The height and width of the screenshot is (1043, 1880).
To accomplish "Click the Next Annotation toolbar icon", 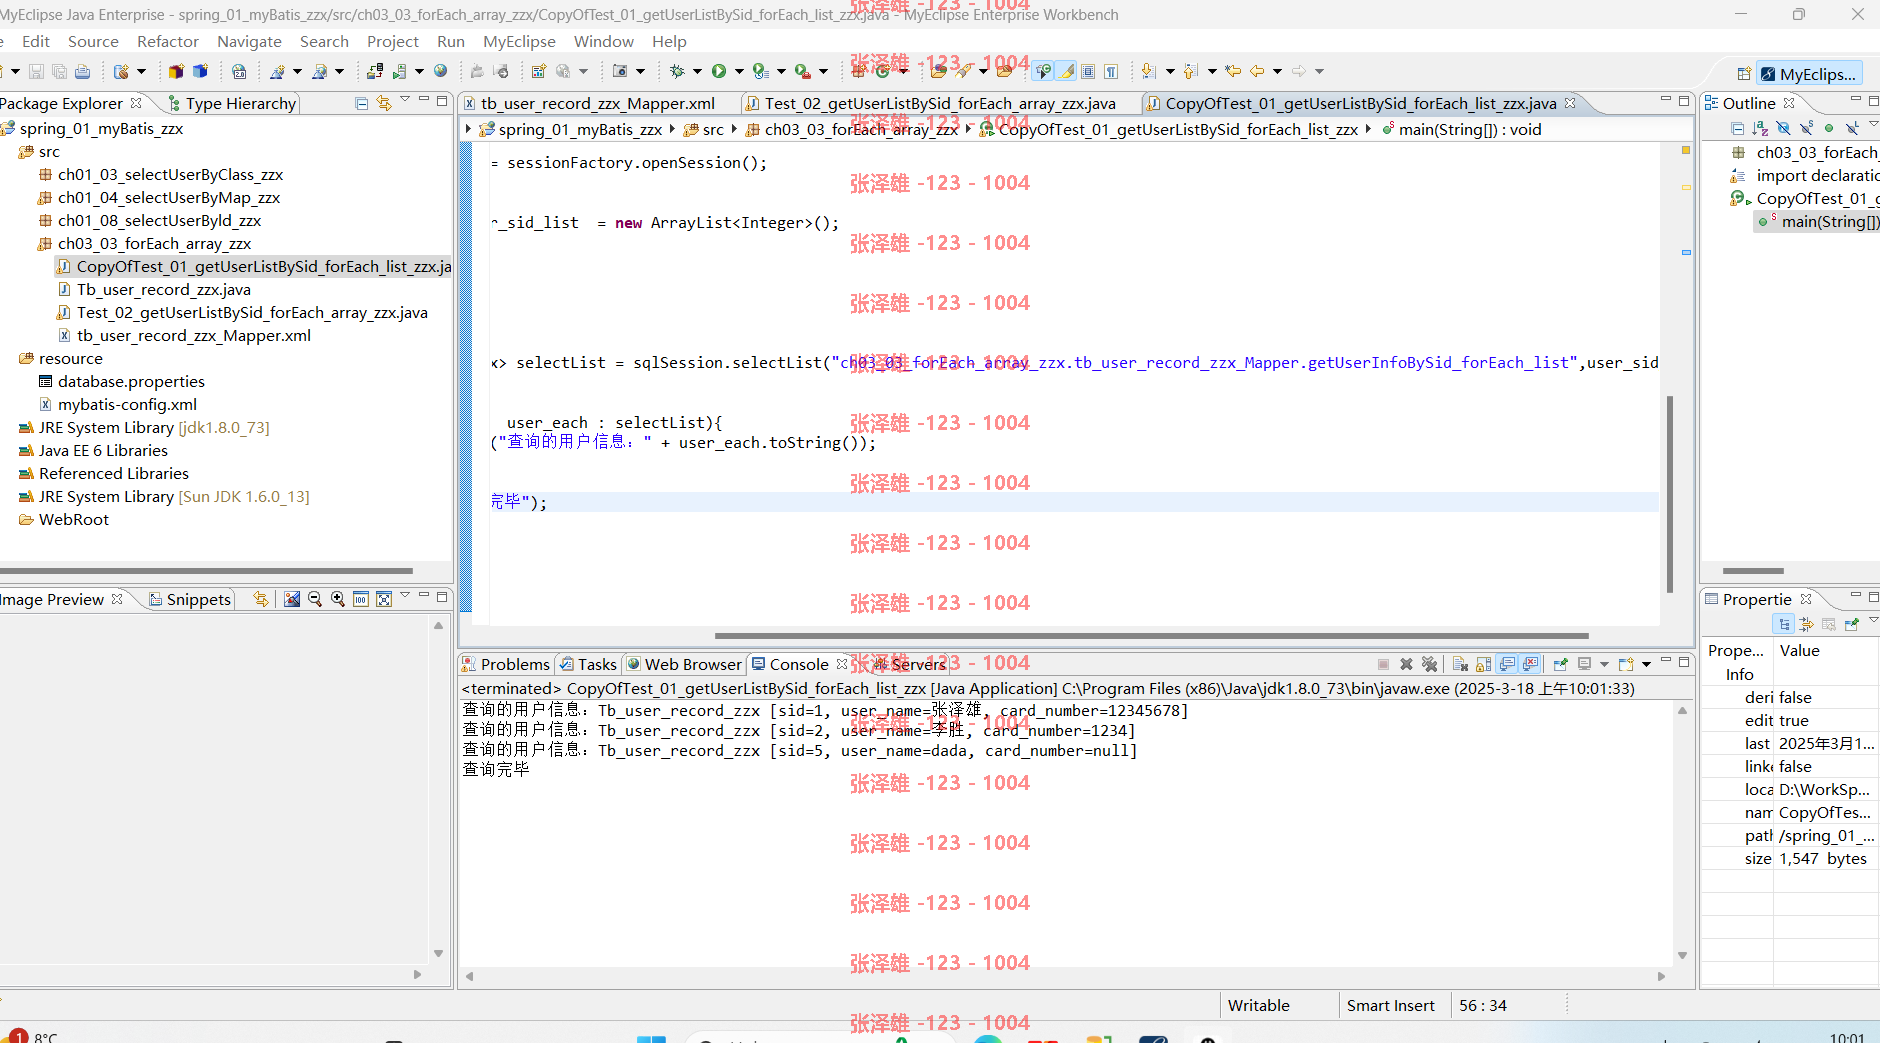I will [x=1148, y=71].
